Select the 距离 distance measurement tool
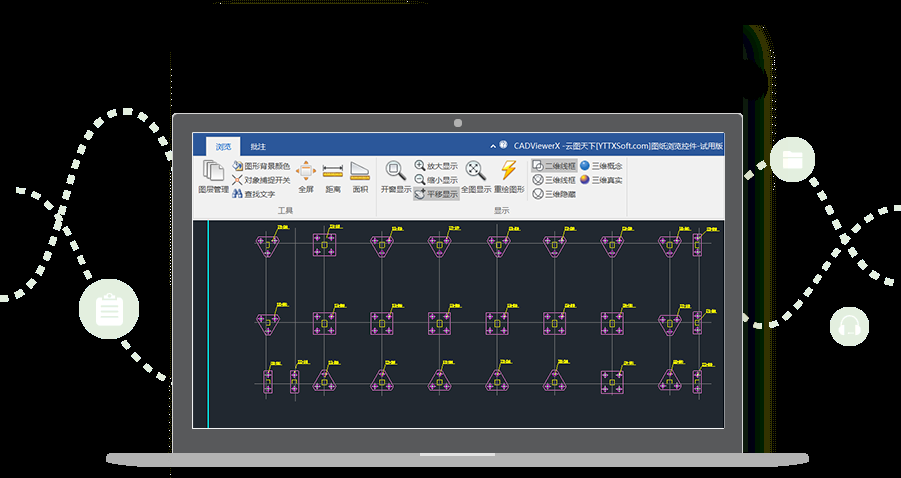Screen dimensions: 901x478 pyautogui.click(x=333, y=176)
